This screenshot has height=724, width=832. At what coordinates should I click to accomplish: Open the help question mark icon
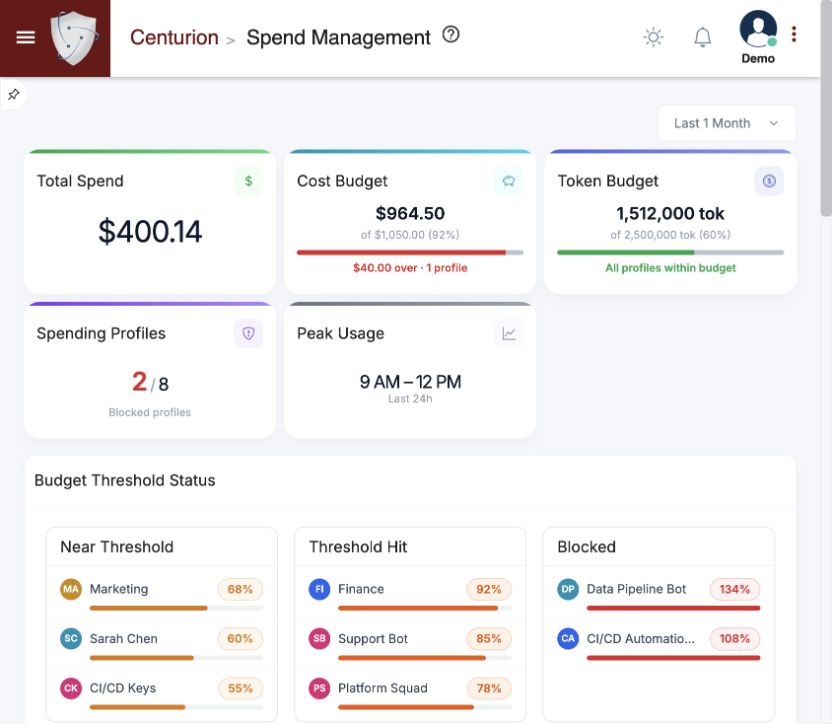tap(450, 35)
